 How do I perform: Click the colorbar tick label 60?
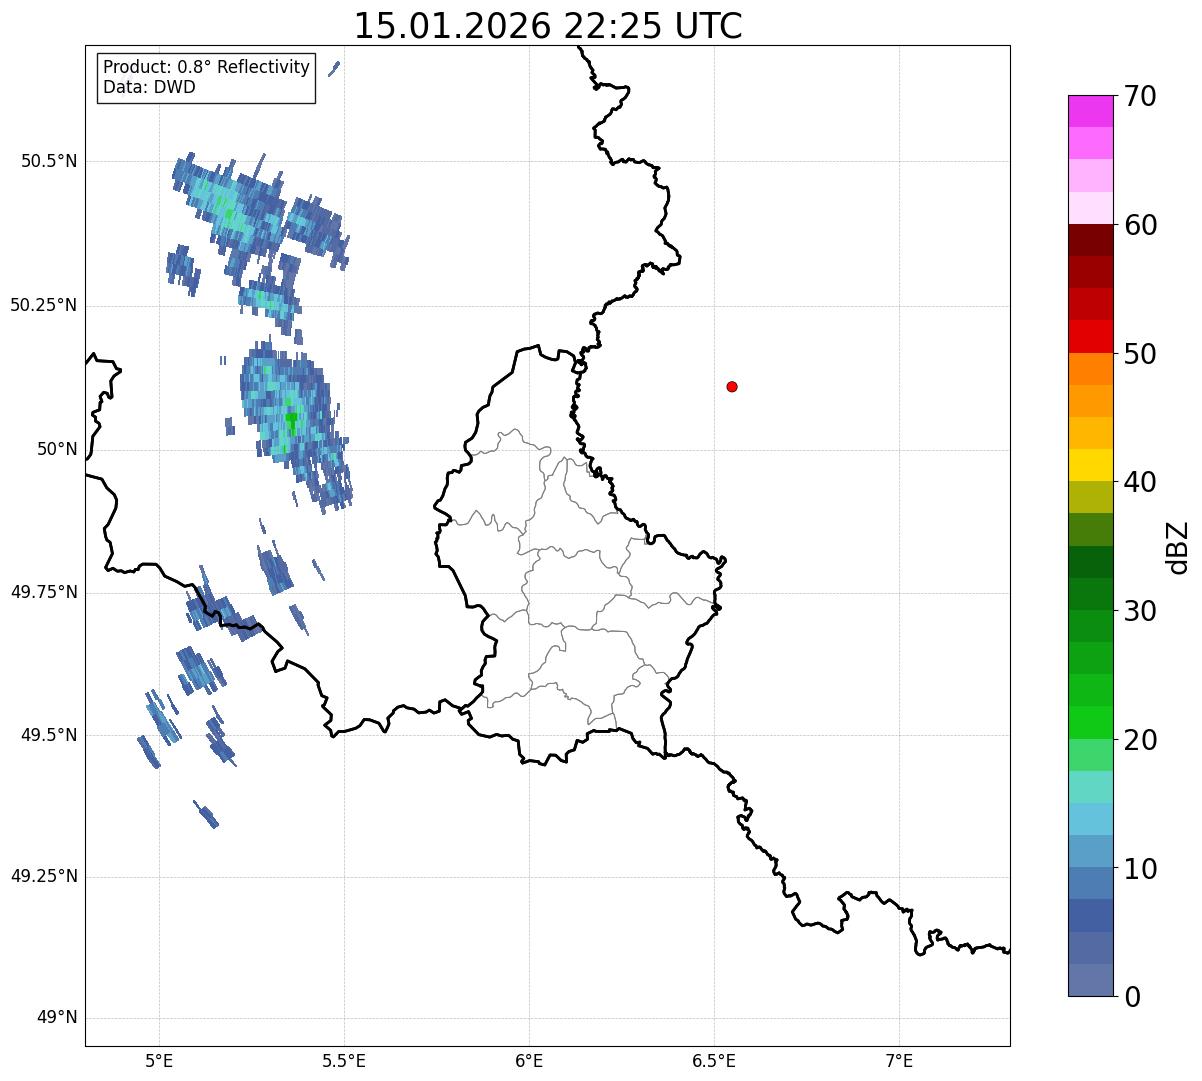tap(1141, 225)
